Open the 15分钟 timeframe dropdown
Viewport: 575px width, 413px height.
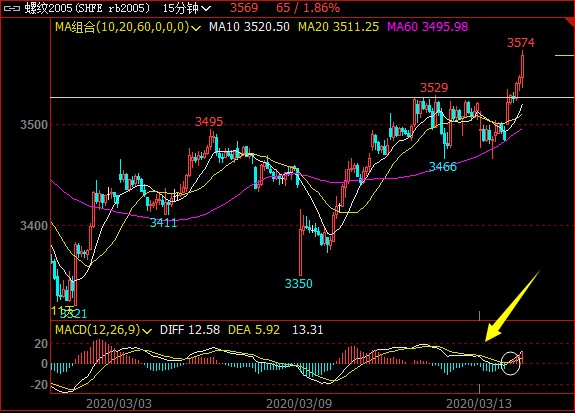(x=186, y=8)
